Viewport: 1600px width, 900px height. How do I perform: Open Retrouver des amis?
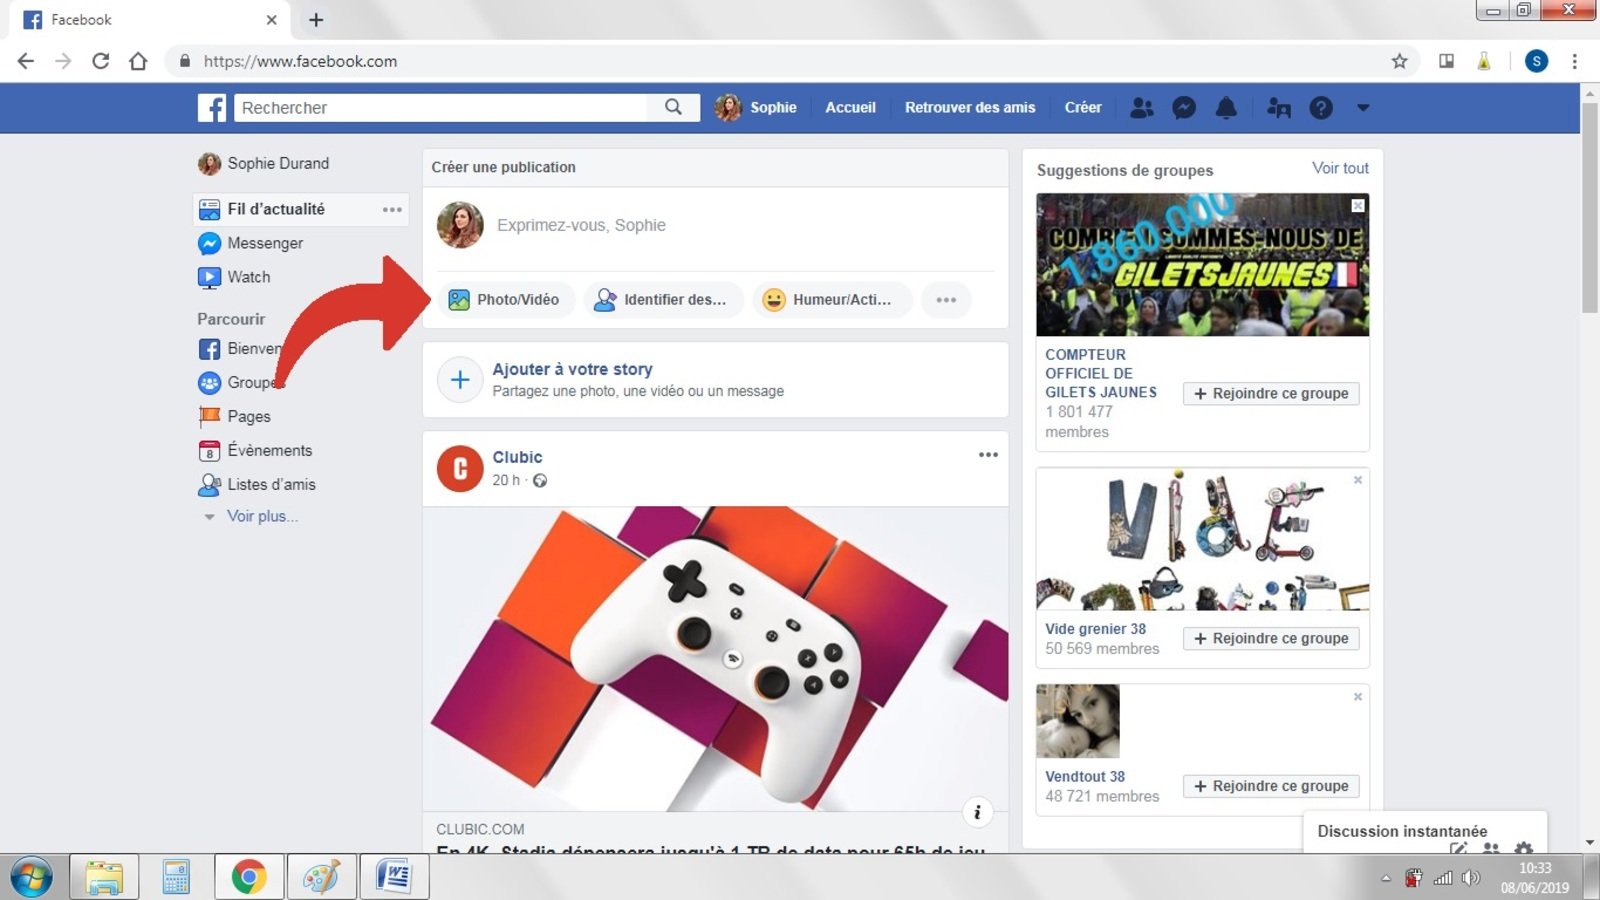point(970,107)
